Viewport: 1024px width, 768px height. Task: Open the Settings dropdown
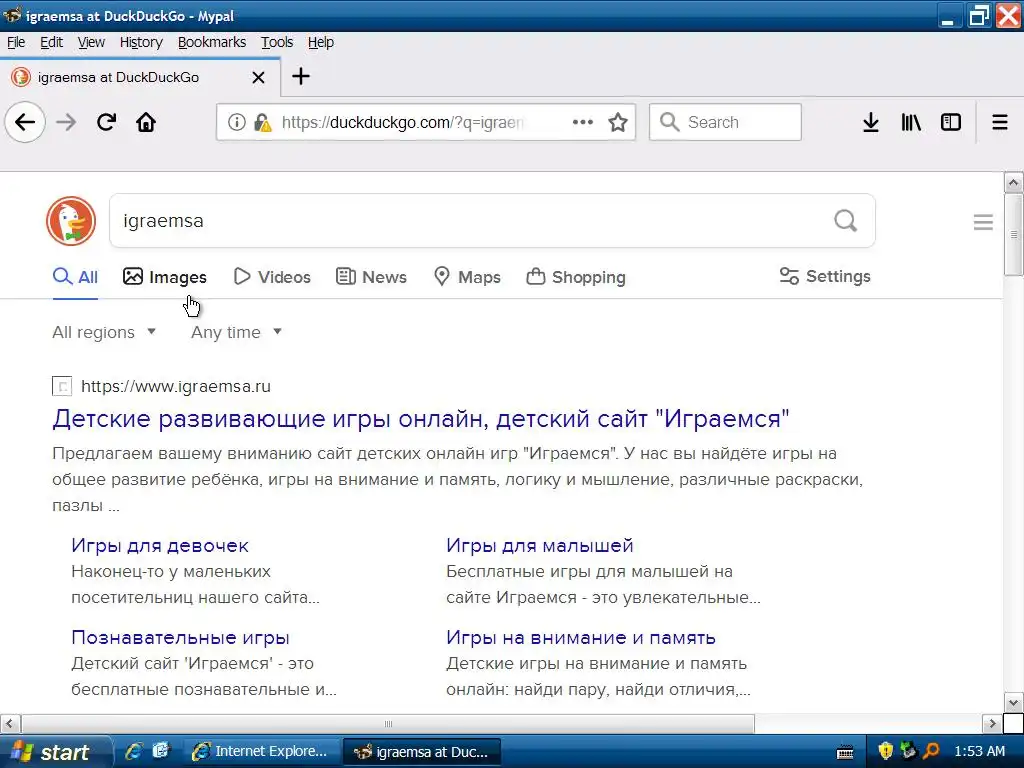[x=825, y=276]
